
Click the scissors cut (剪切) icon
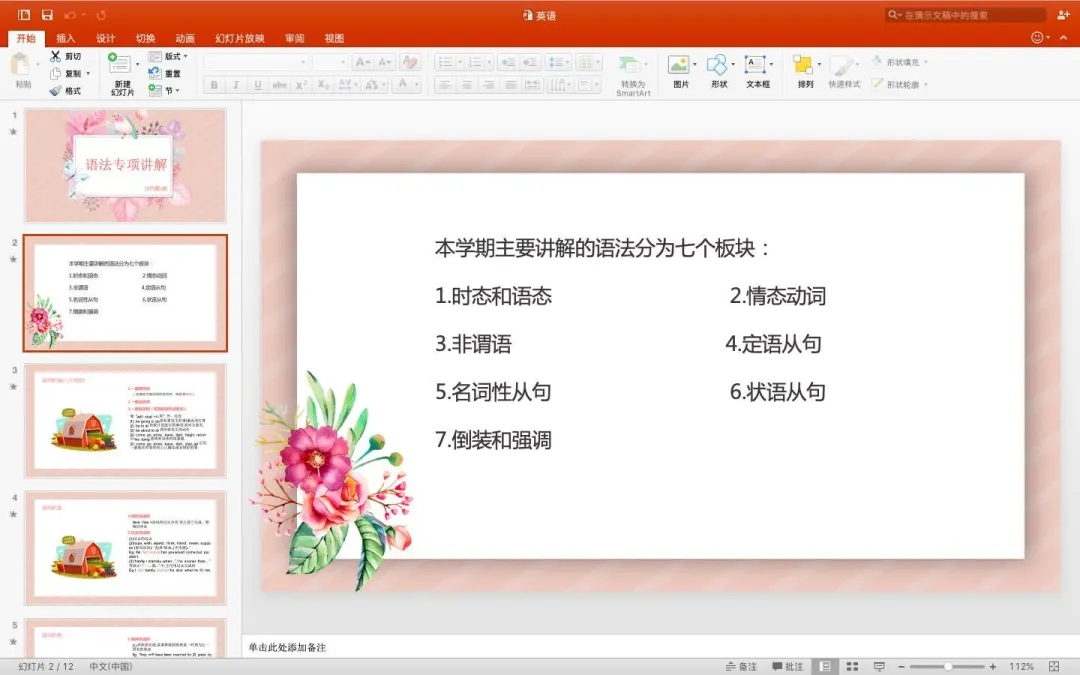(x=55, y=56)
